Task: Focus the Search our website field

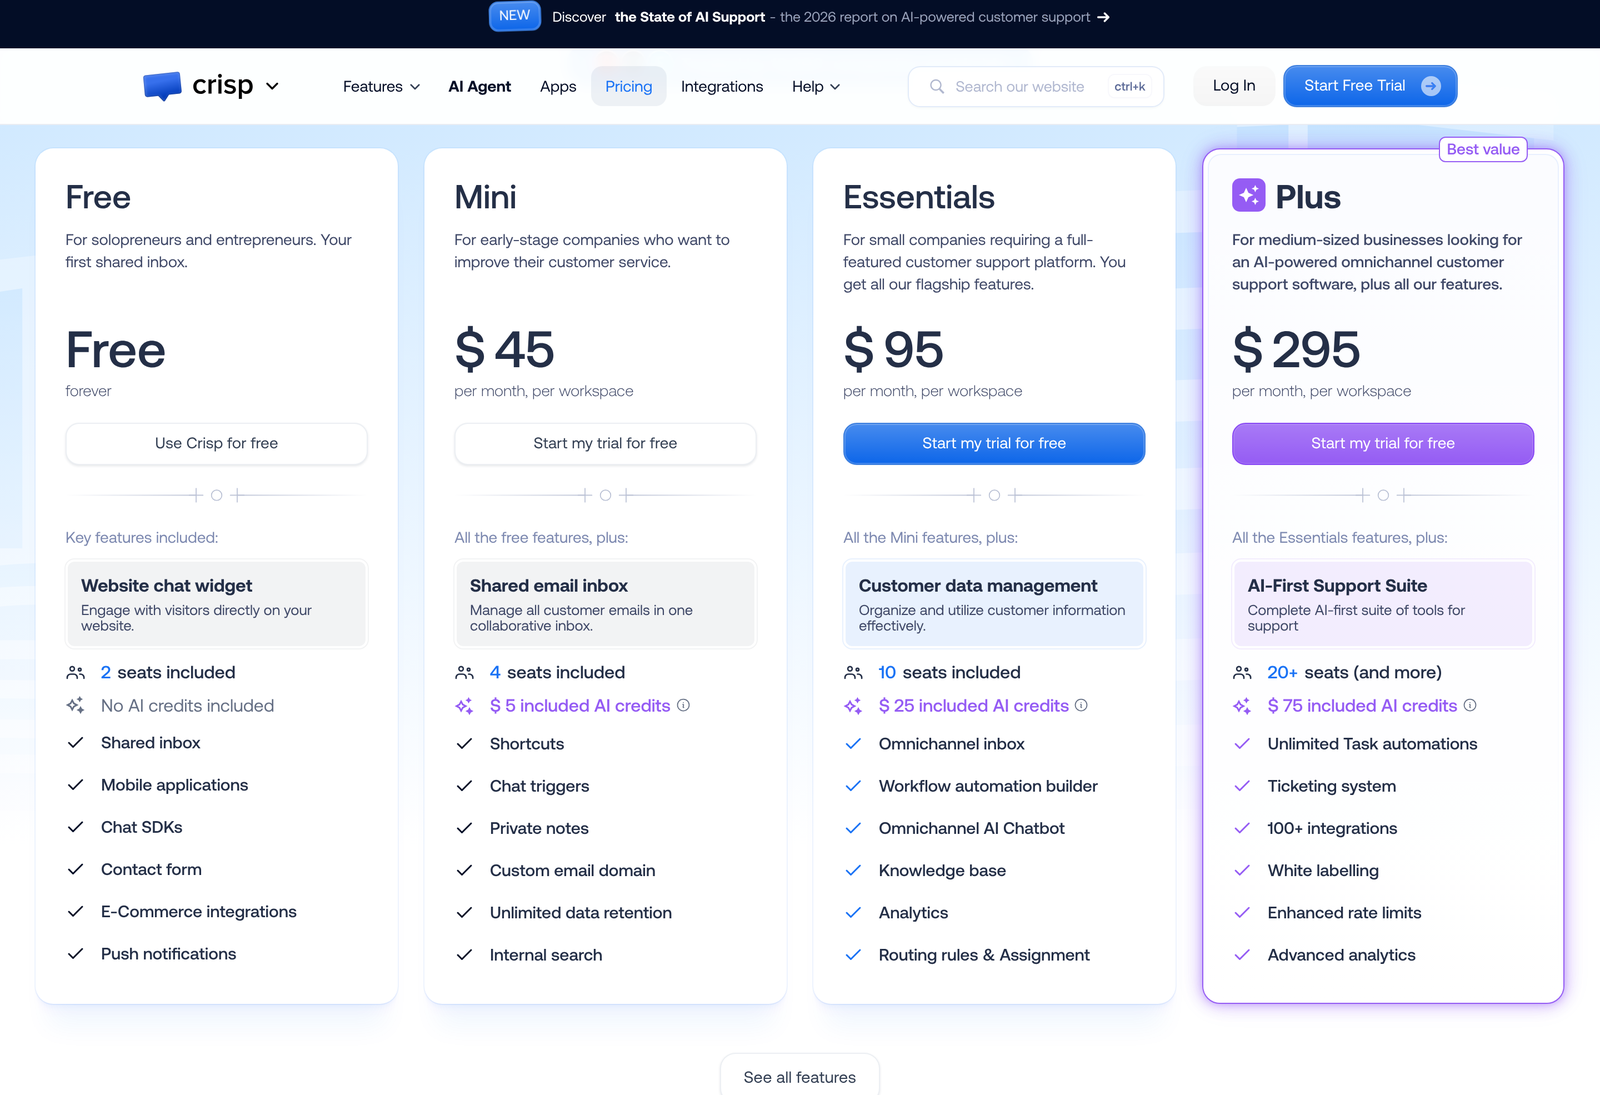Action: tap(1036, 87)
